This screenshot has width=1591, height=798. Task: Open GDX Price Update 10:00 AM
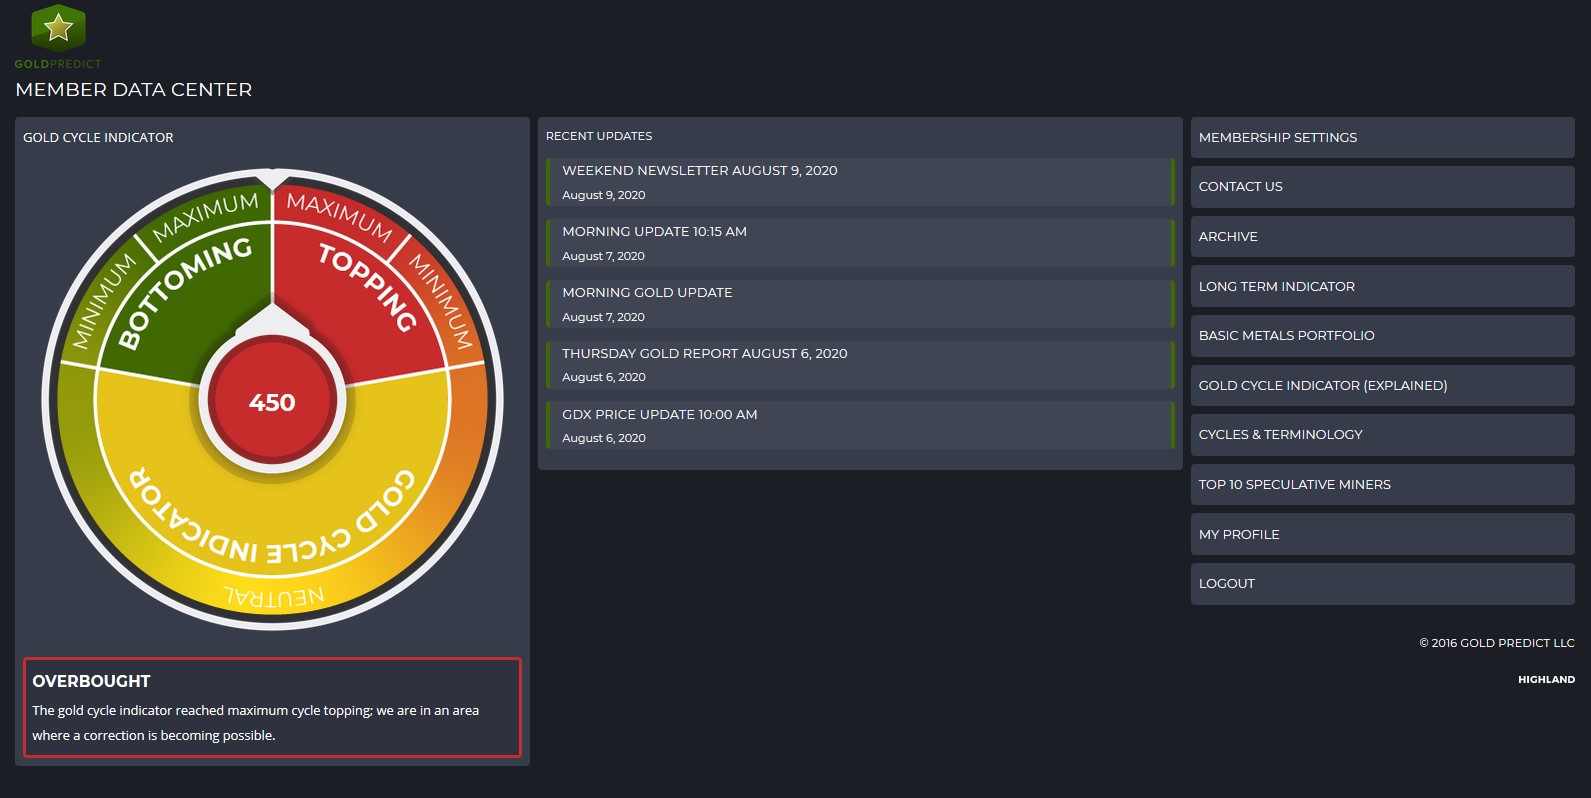(x=659, y=415)
